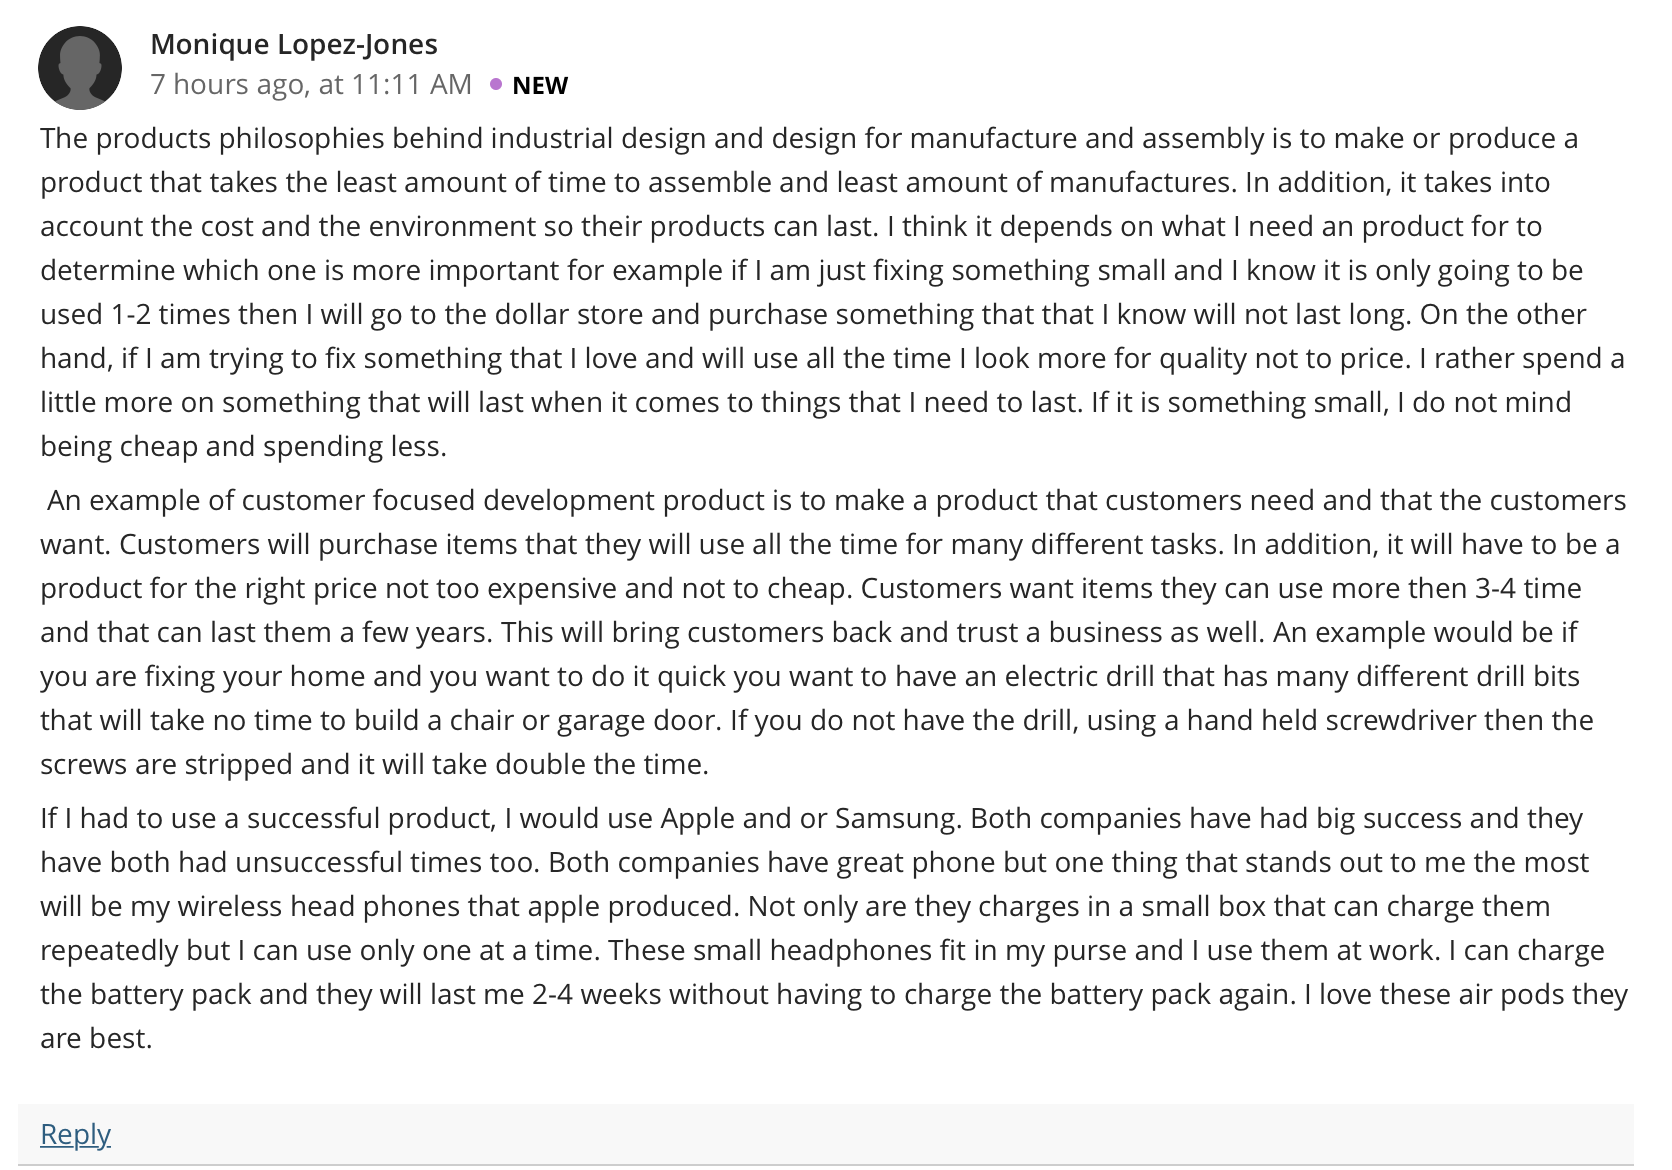Click Monique Lopez-Jones's profile avatar
1672x1170 pixels.
[x=80, y=68]
